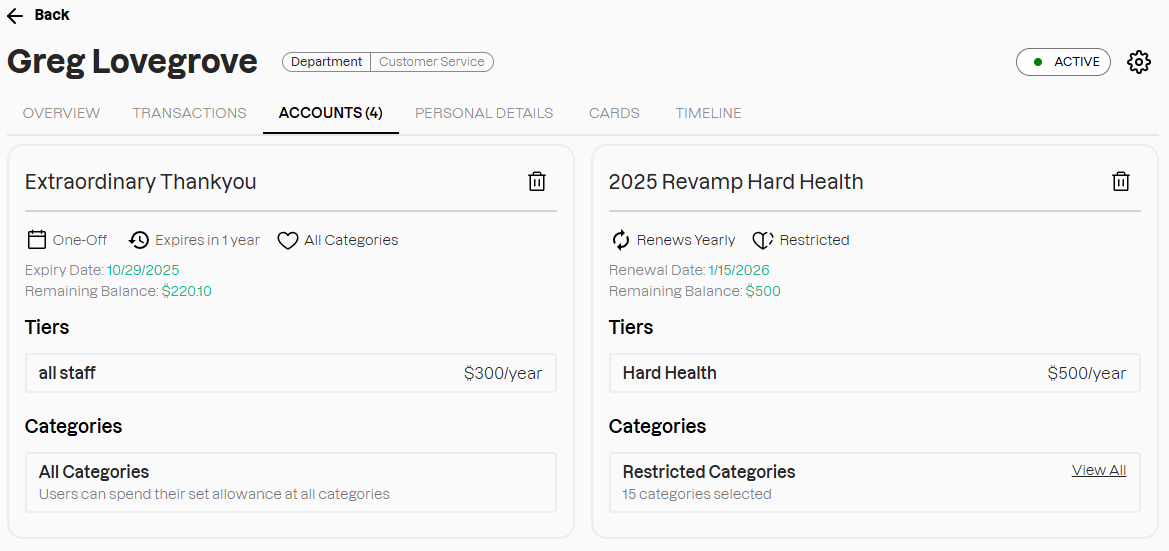Open the settings gear icon

(1138, 62)
